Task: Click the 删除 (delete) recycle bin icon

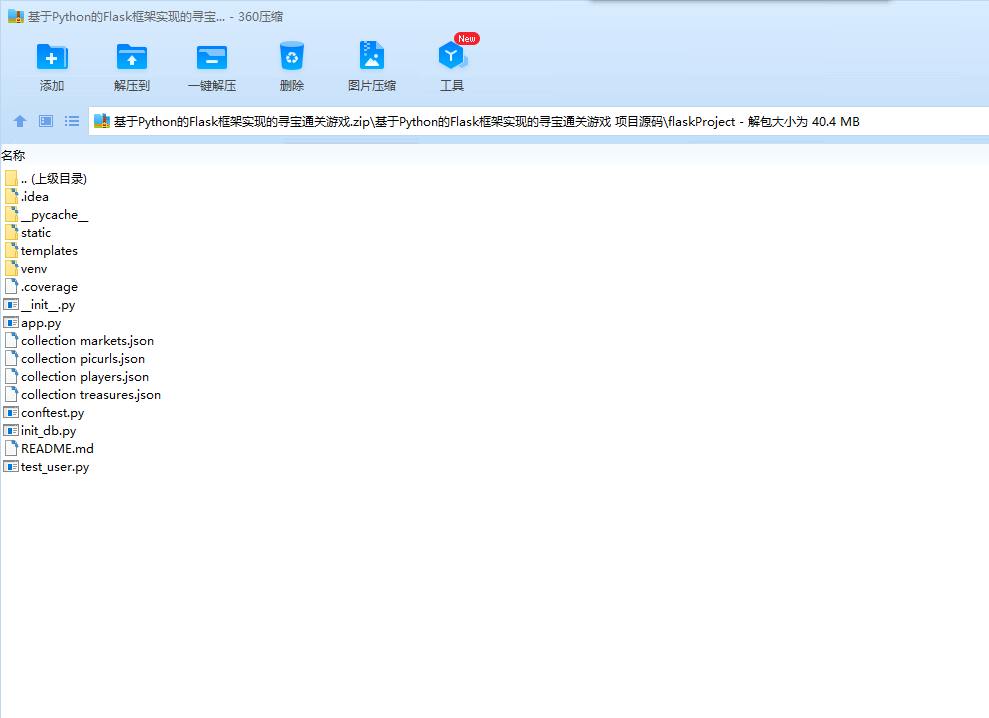Action: click(x=292, y=56)
